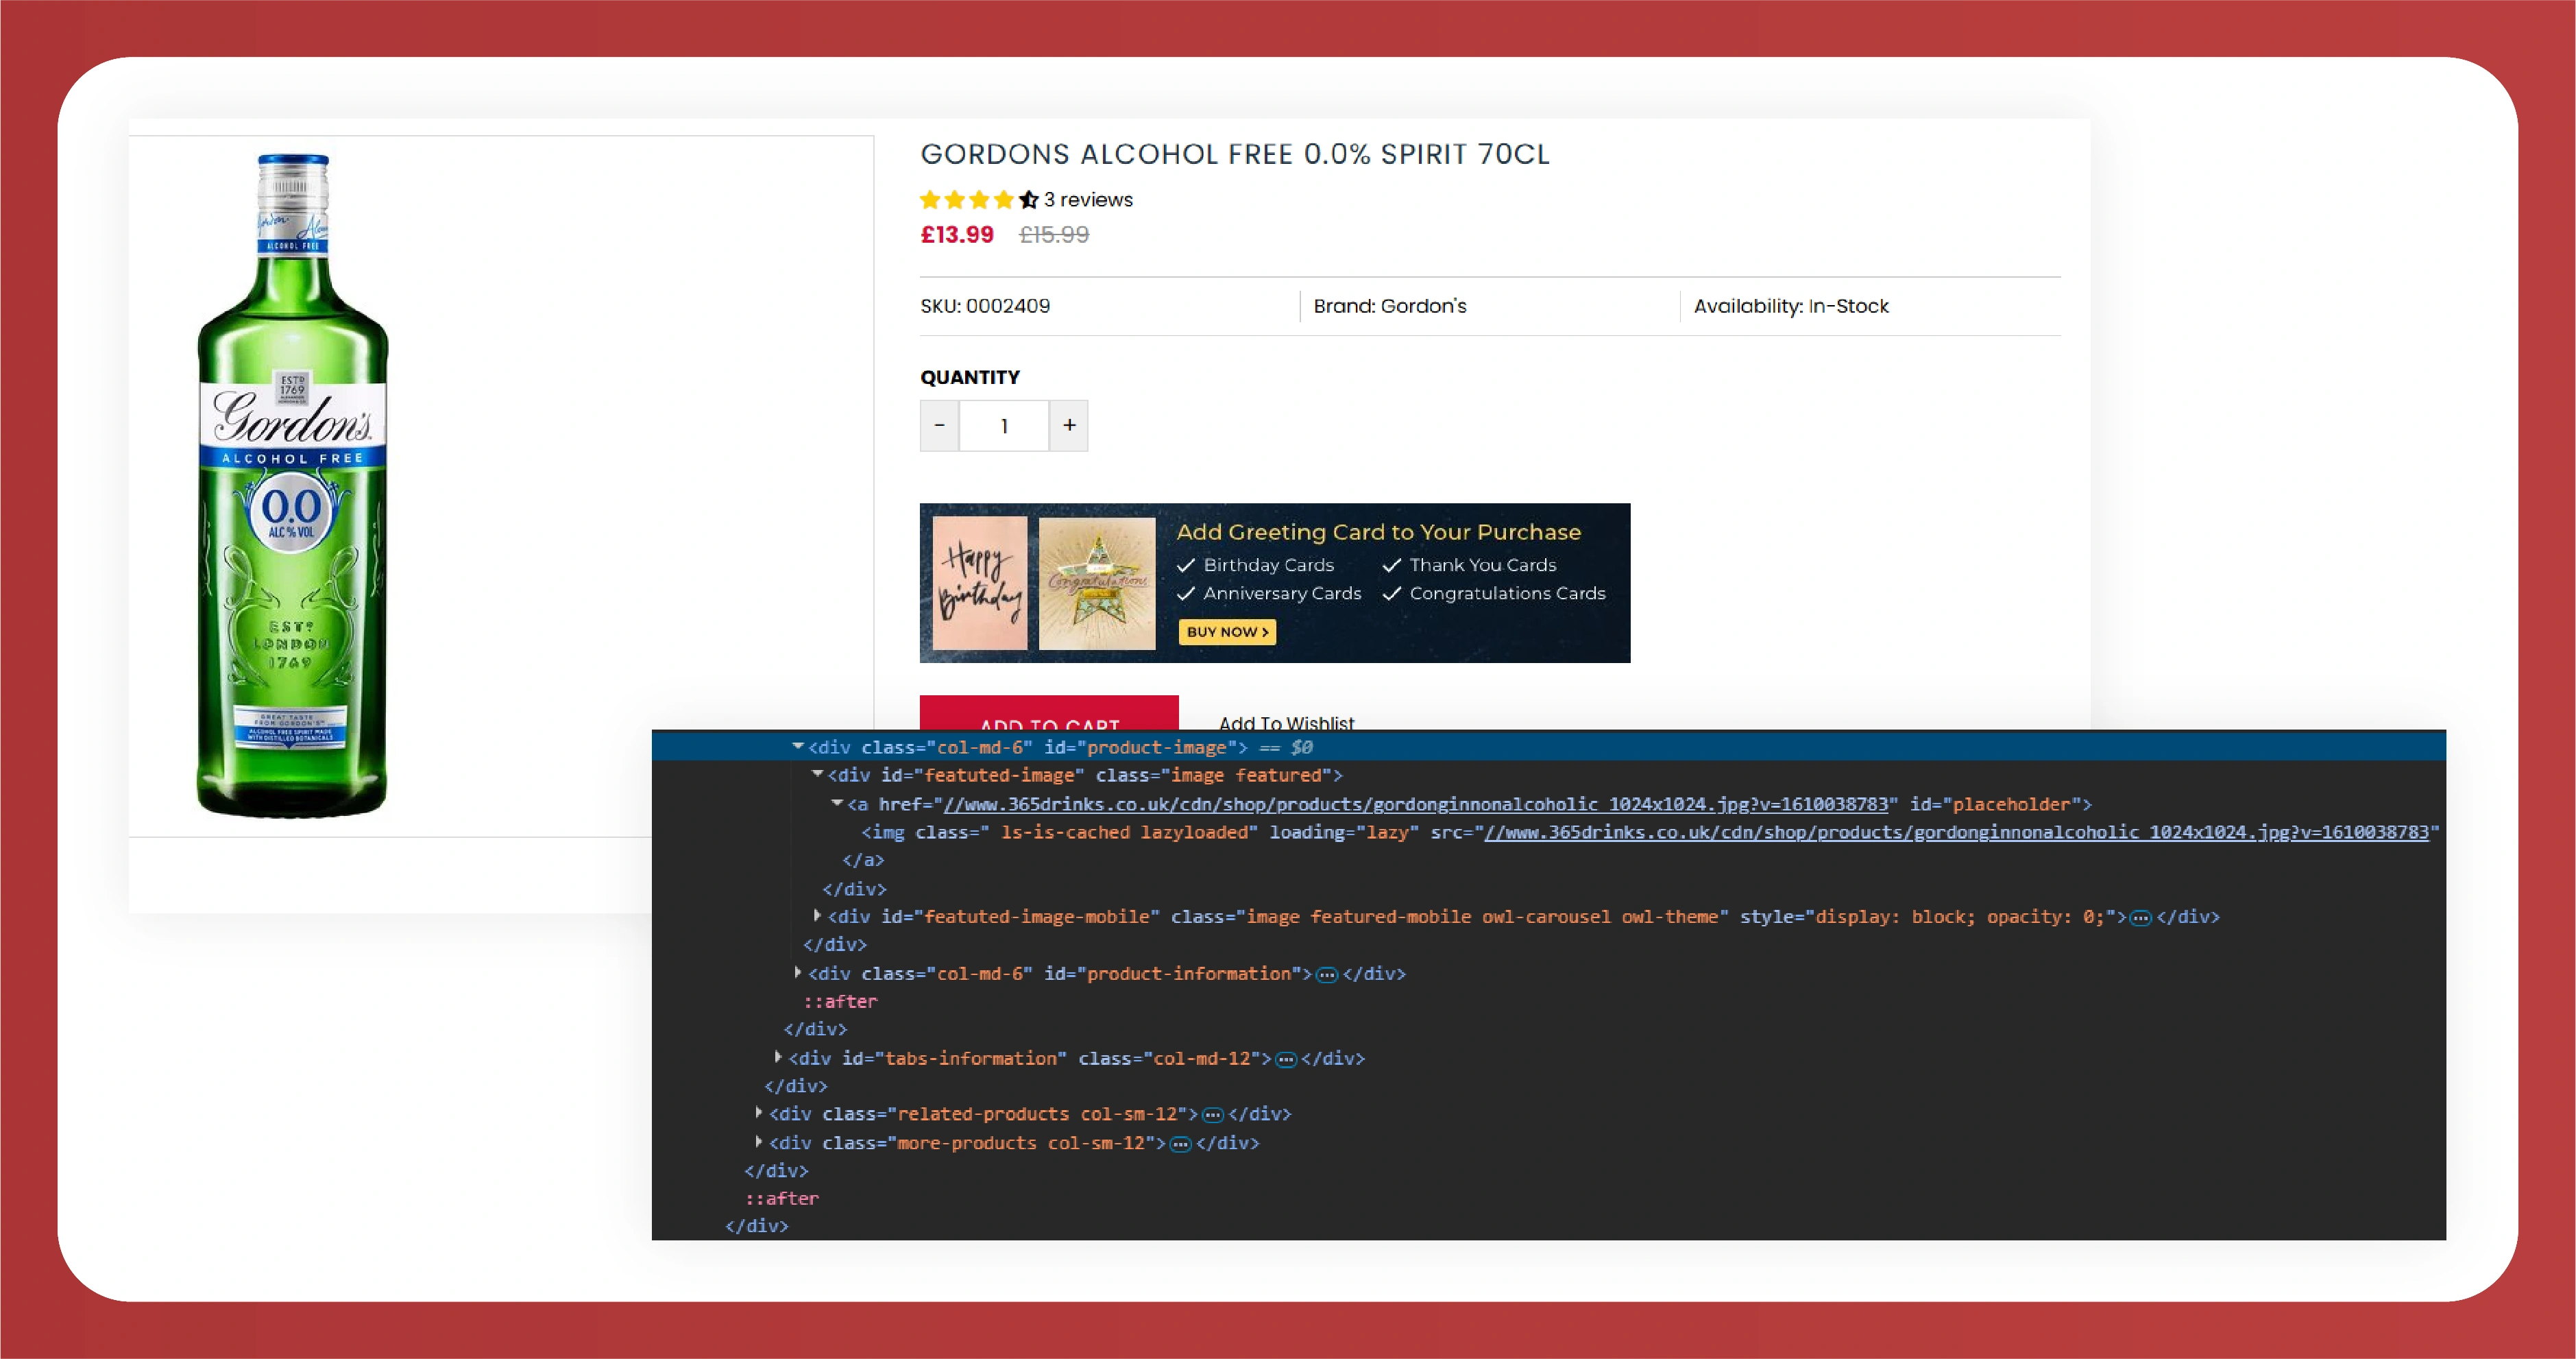The image size is (2576, 1359).
Task: Open the href URL in the anchor tag
Action: pos(1415,804)
